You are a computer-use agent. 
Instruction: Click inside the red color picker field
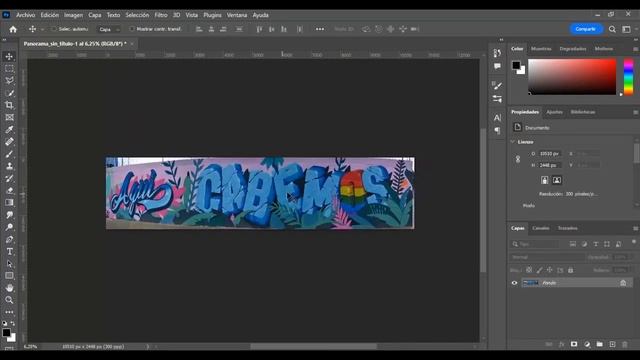point(572,77)
